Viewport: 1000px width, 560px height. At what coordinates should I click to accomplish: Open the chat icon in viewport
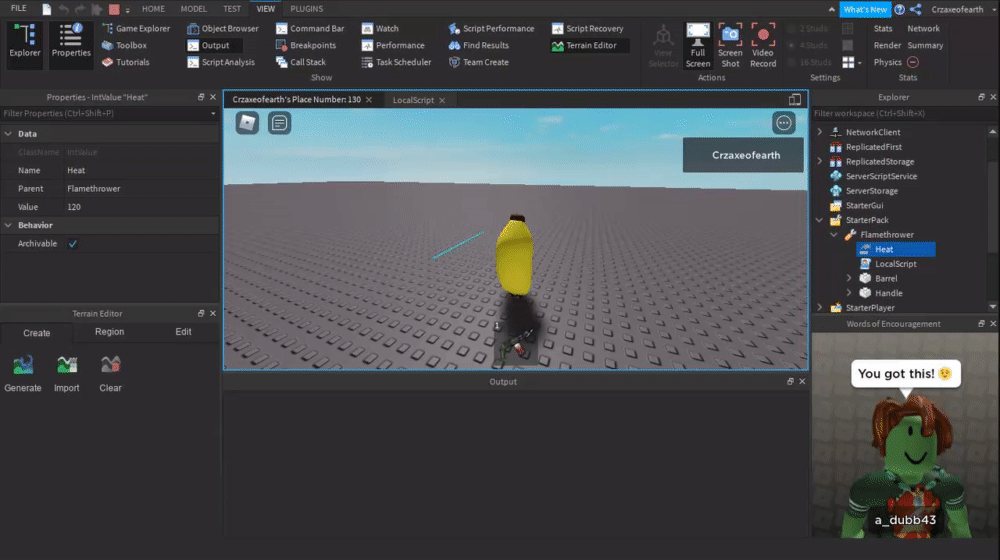pos(279,122)
